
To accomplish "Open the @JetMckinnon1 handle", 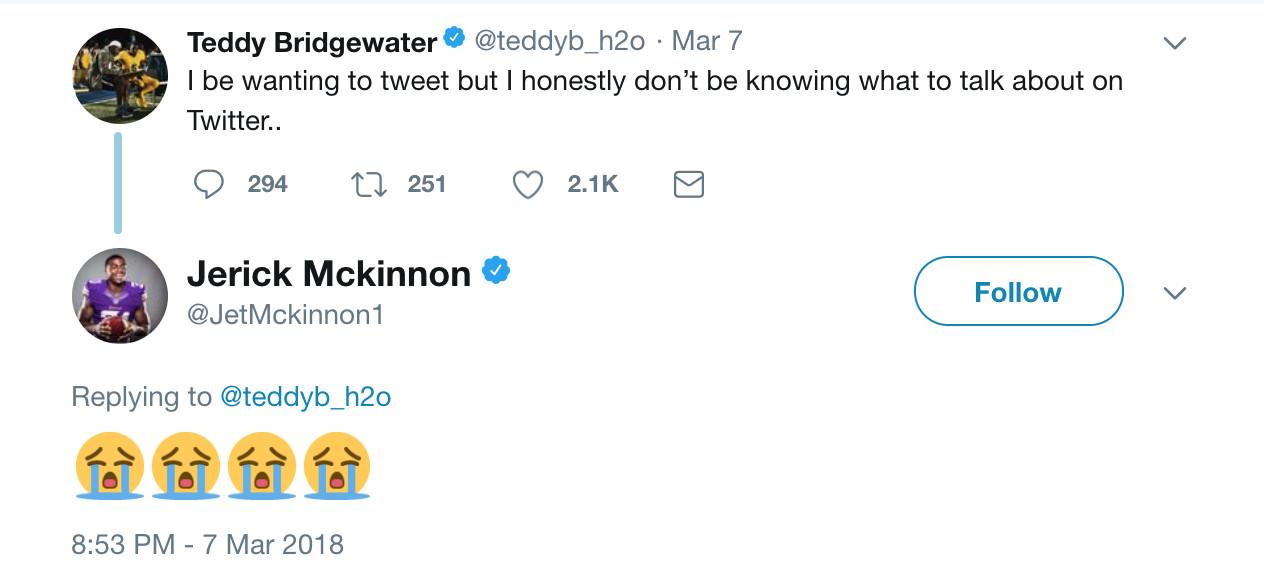I will click(x=286, y=315).
